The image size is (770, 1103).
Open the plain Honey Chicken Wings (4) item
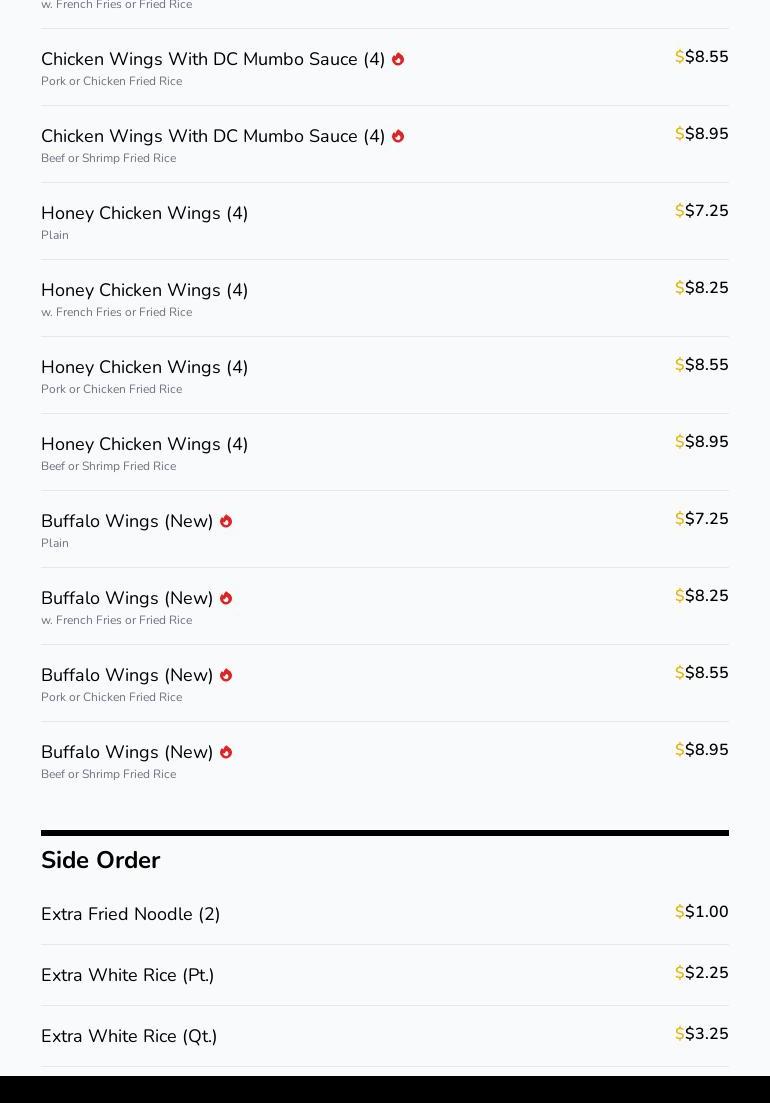point(145,213)
